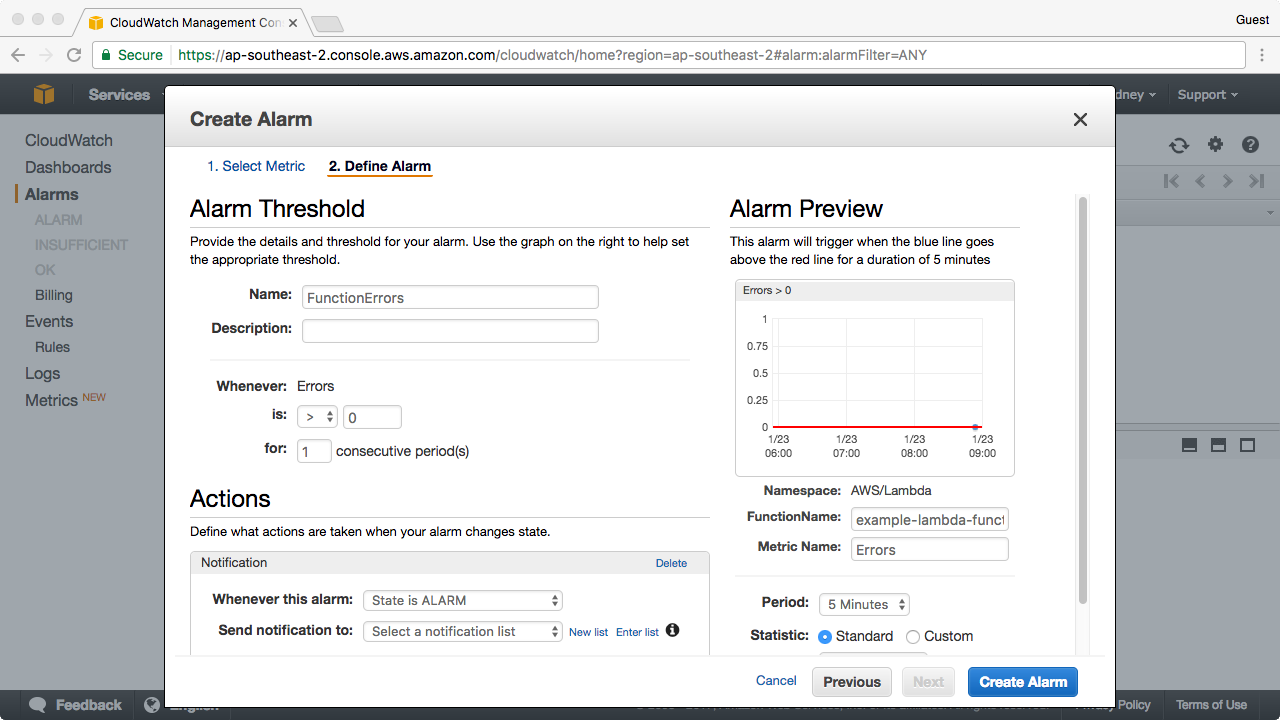Viewport: 1280px width, 720px height.
Task: Click the Secure padlock indicator
Action: [131, 55]
